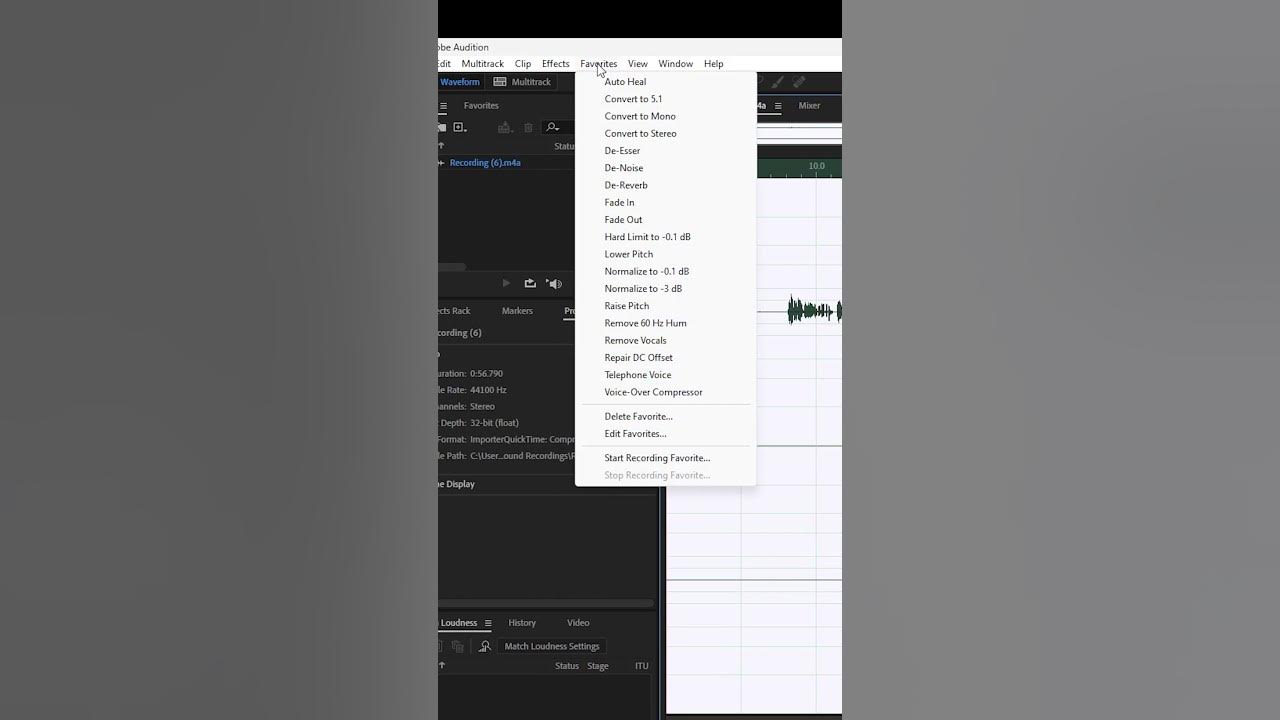Screen dimensions: 1280x720
Task: Click the grayed trash icon in Files panel
Action: click(x=529, y=128)
